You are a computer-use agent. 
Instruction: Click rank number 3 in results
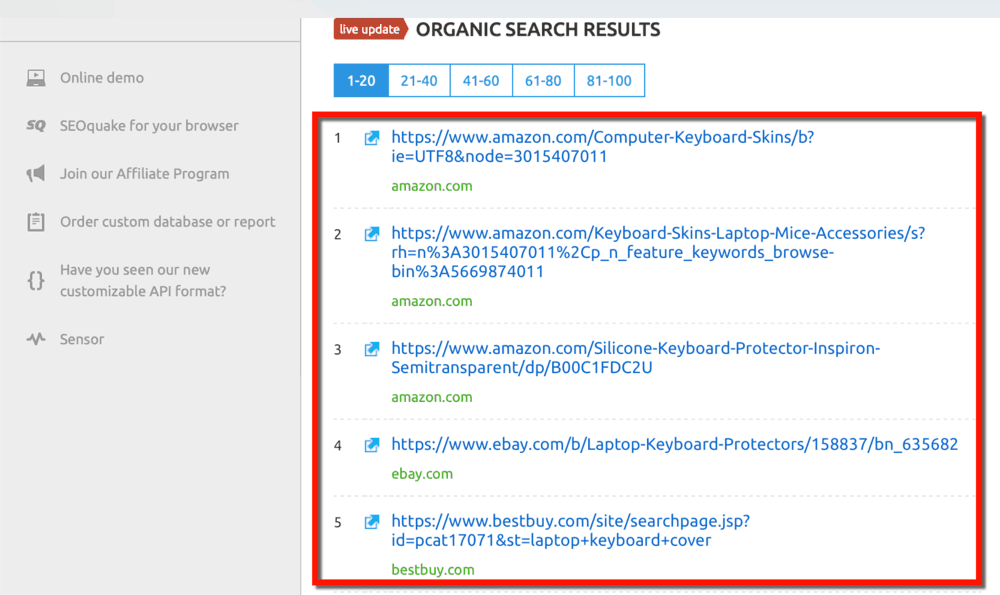(x=338, y=349)
